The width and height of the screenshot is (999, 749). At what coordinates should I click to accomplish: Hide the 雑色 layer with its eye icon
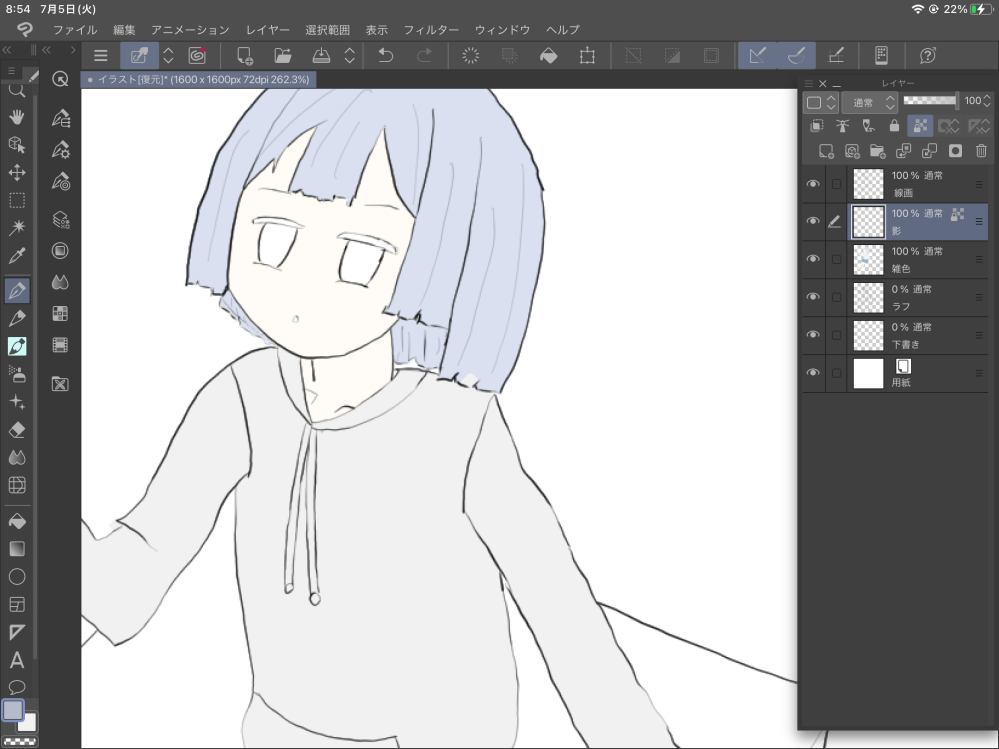813,259
